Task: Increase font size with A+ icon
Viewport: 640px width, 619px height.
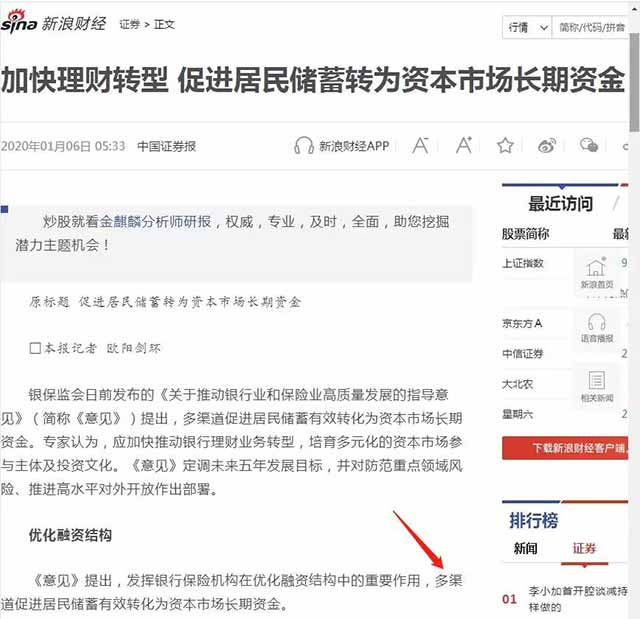Action: pyautogui.click(x=463, y=146)
